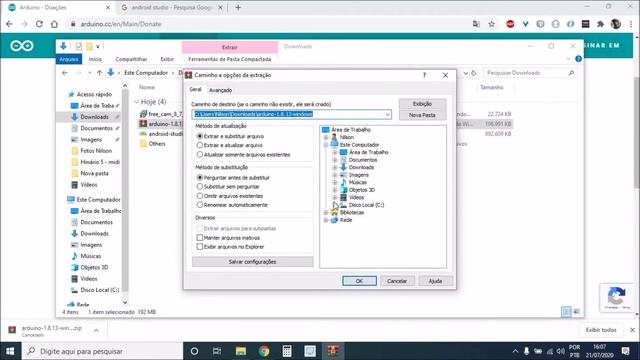Click the Arduino logo on the webpage
640x360 pixels.
[x=22, y=46]
